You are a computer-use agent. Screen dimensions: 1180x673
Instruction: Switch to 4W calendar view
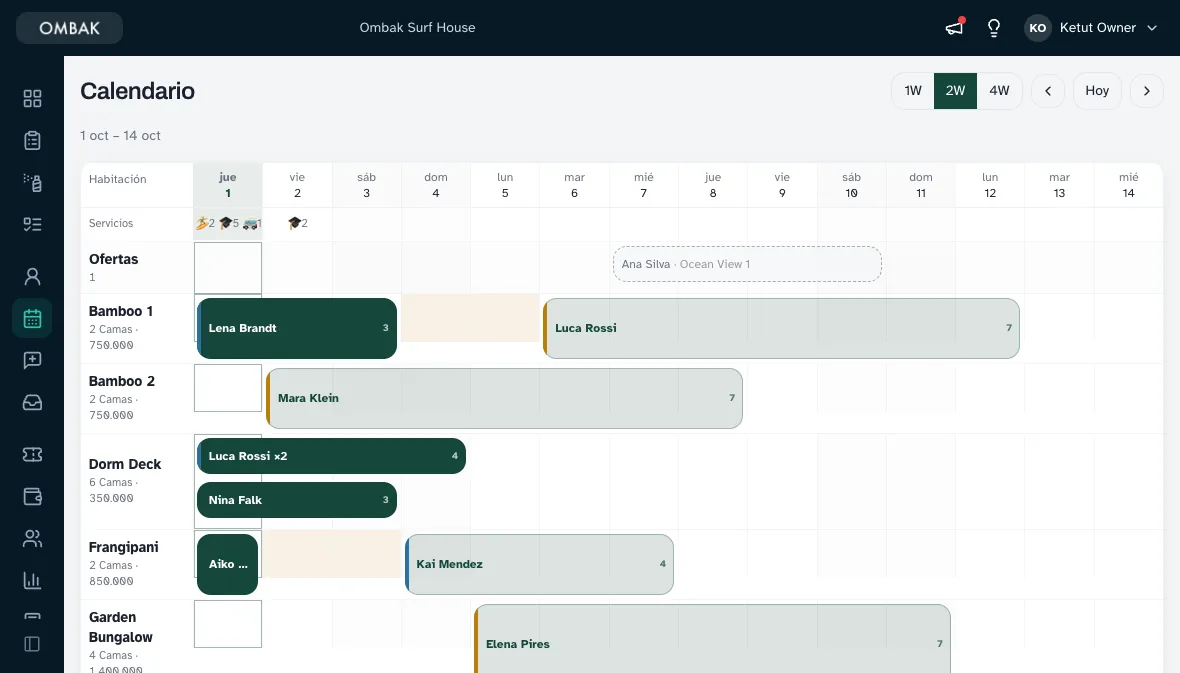click(x=999, y=91)
